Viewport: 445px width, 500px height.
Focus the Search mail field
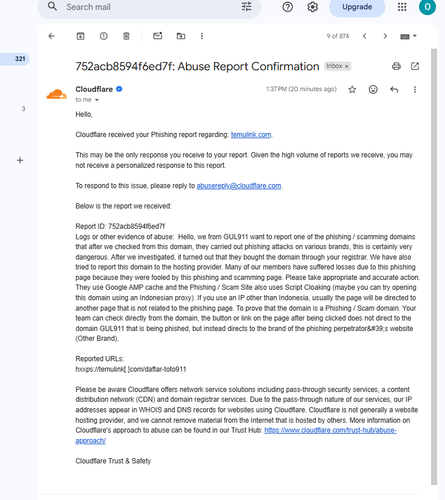click(149, 7)
